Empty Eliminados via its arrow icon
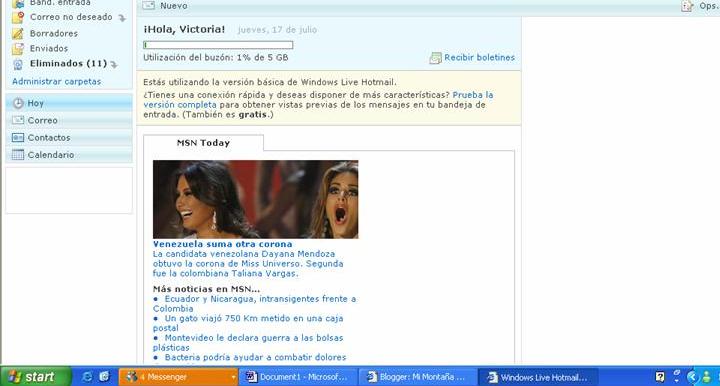720x386 pixels. tap(114, 64)
